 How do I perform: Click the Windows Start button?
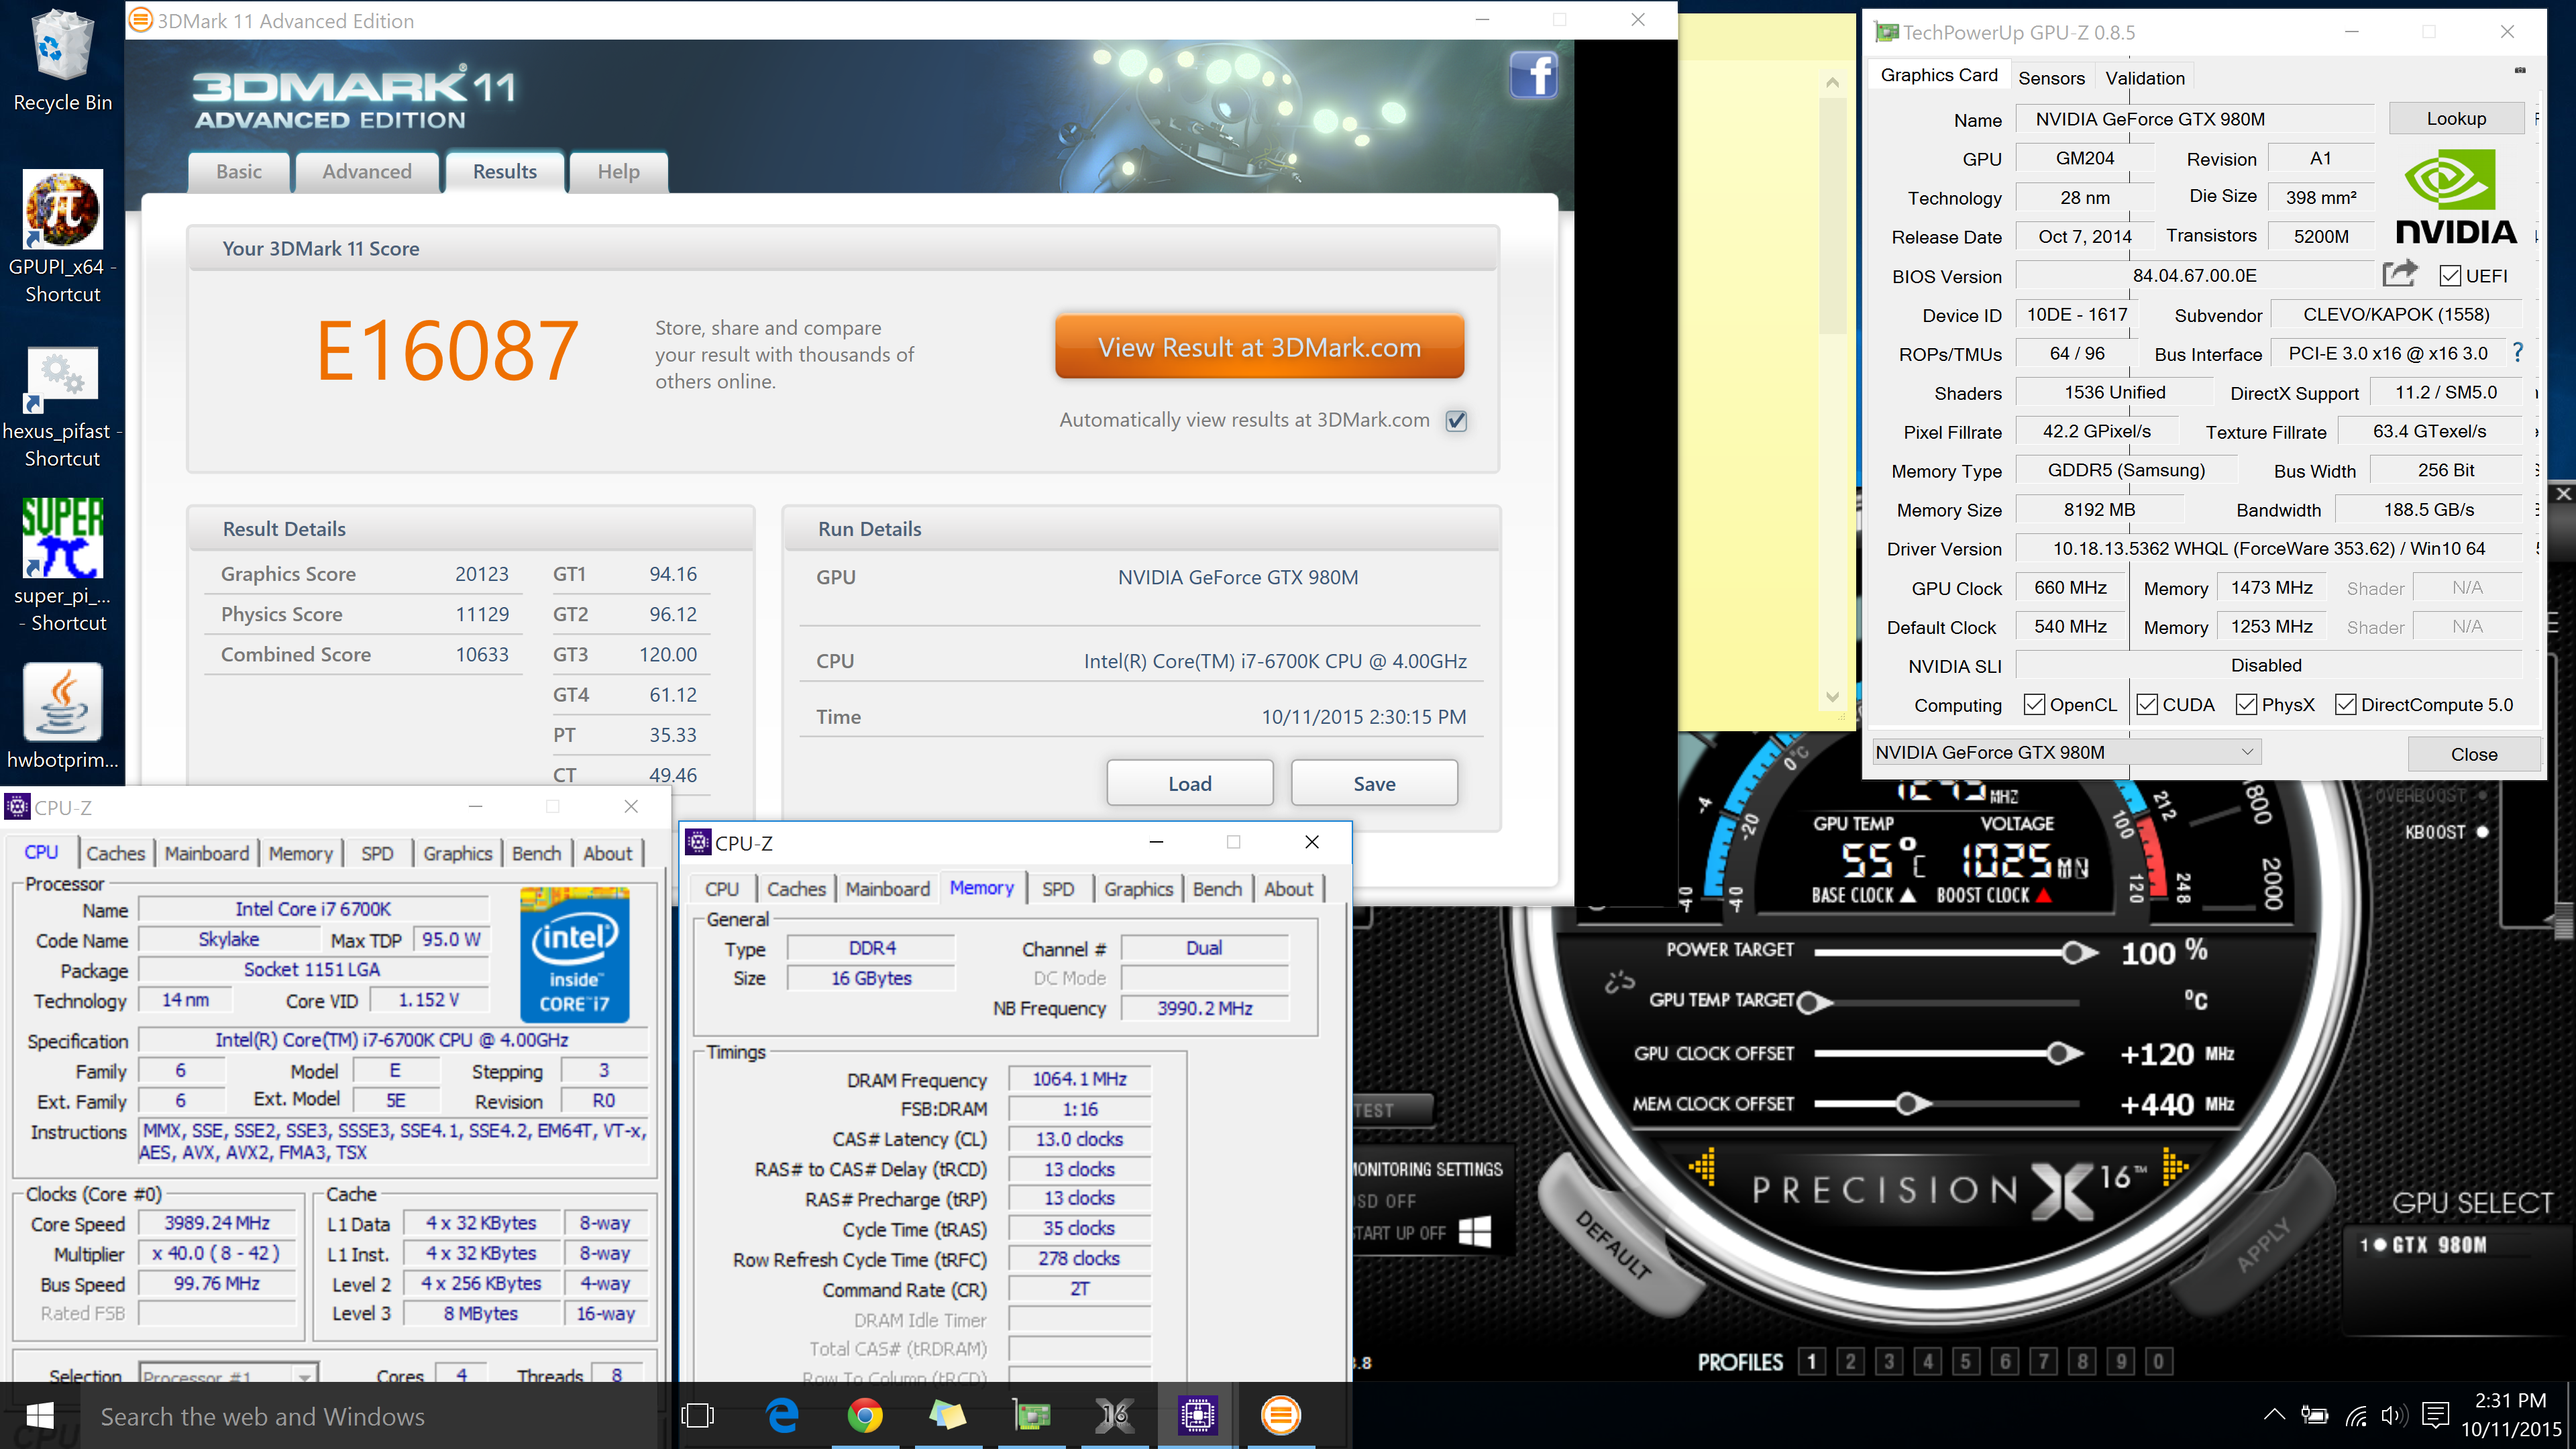[x=40, y=1416]
